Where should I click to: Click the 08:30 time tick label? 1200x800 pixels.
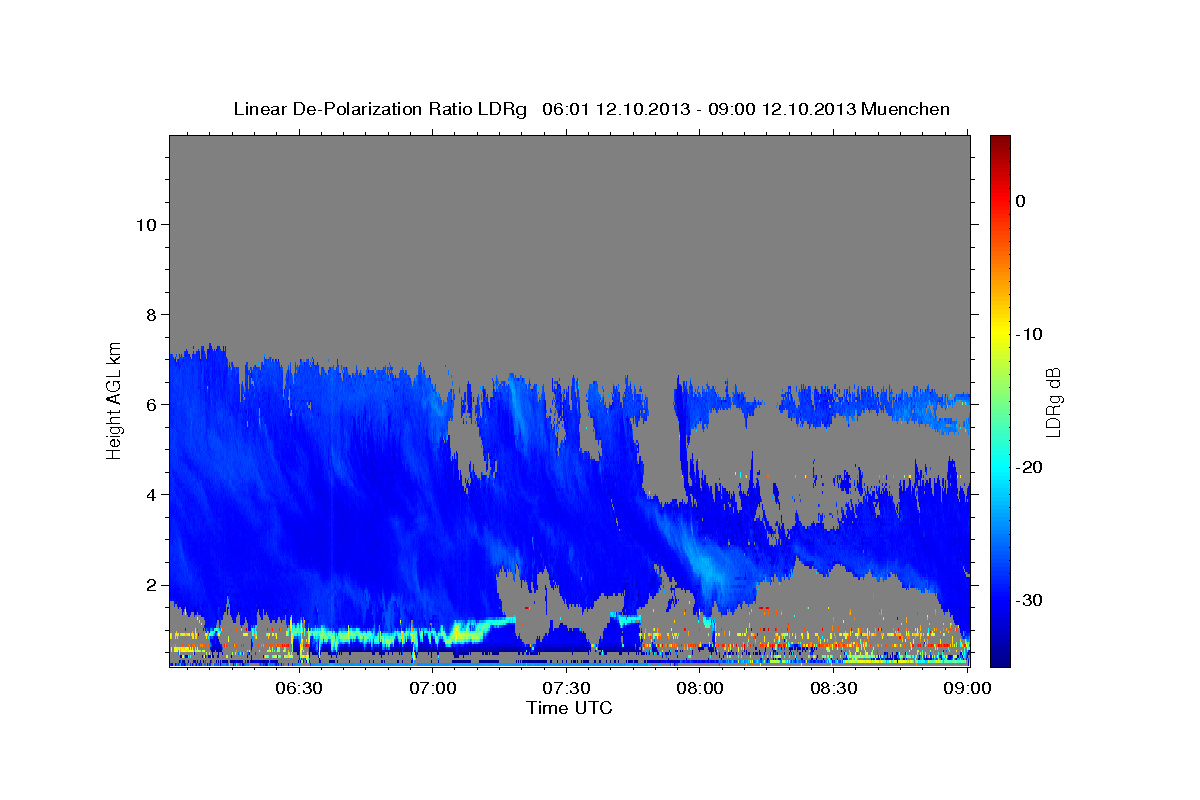(834, 688)
